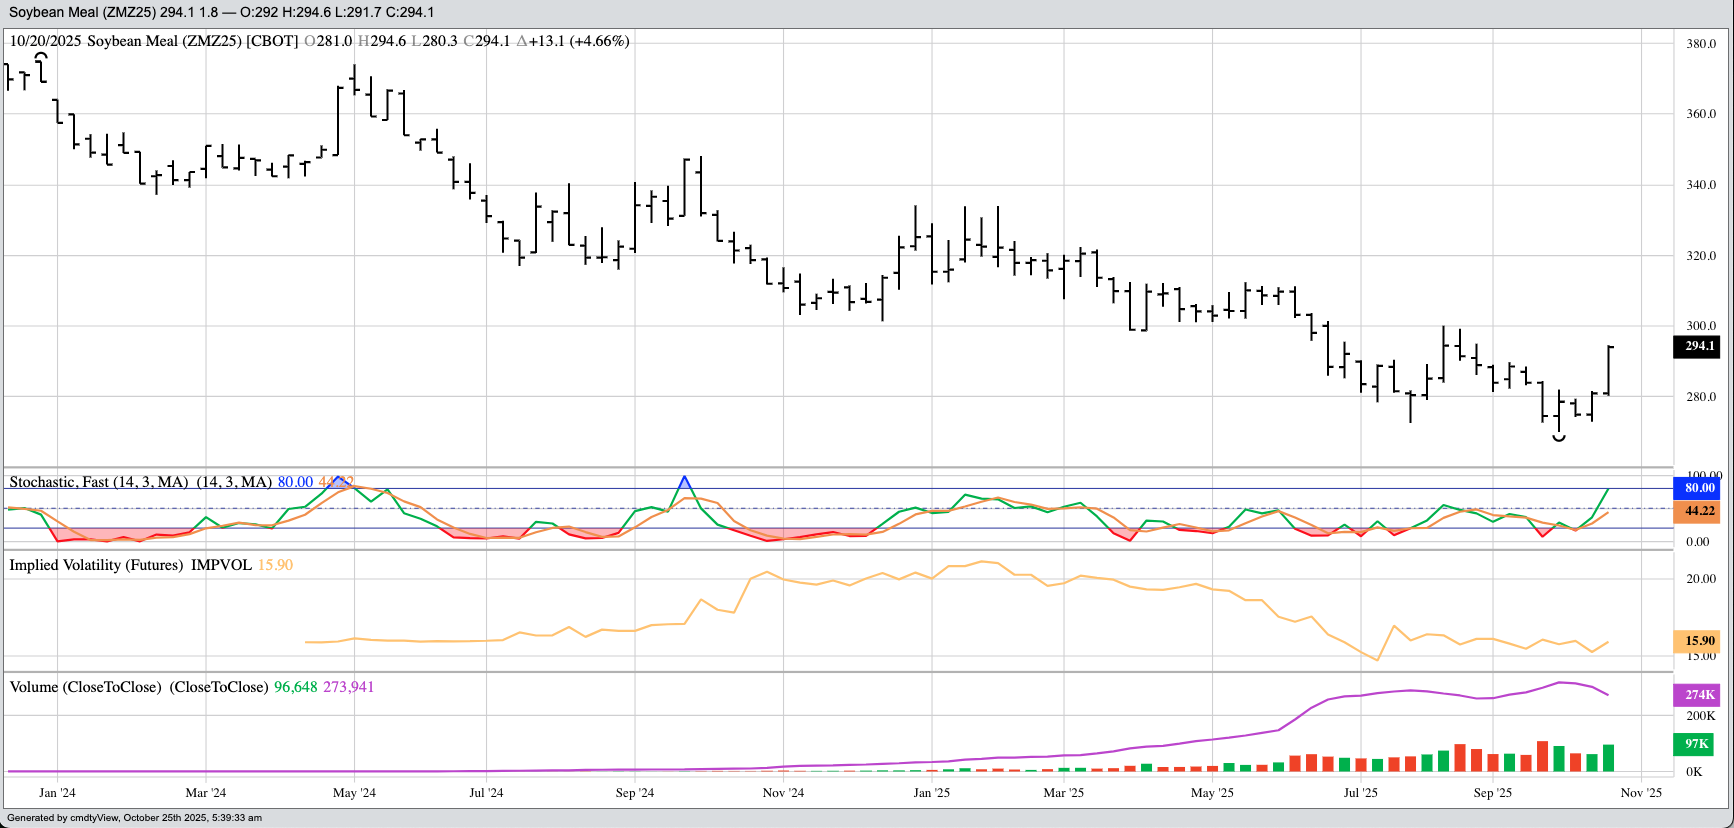Click the 380.0 price axis label
Screen dimensions: 1734x828
(x=1701, y=44)
